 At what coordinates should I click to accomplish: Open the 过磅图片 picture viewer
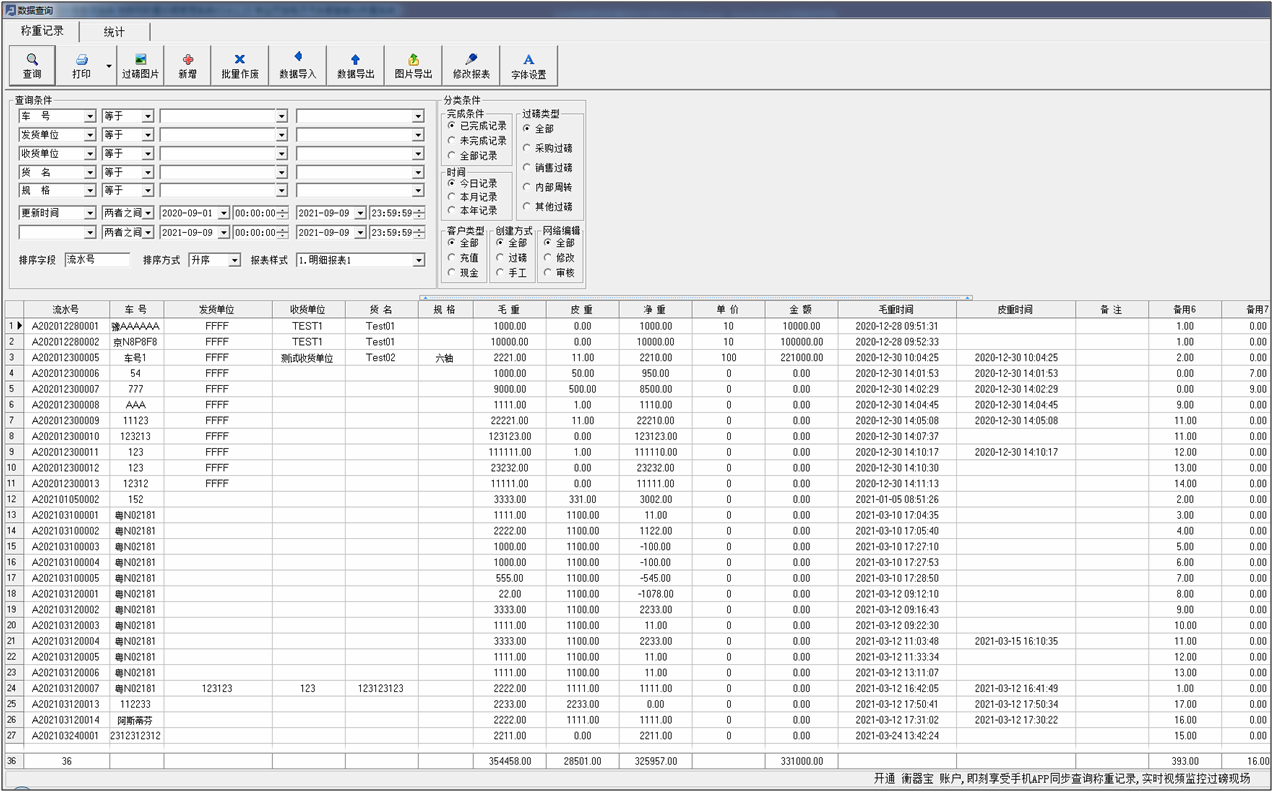coord(140,66)
